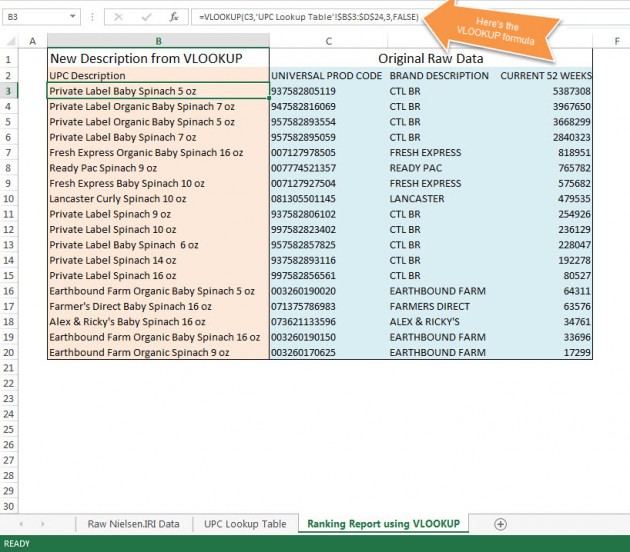Screen dimensions: 630x552
Task: Select cell 'Private Label Baby Spinach 5 oz'
Action: [x=158, y=91]
